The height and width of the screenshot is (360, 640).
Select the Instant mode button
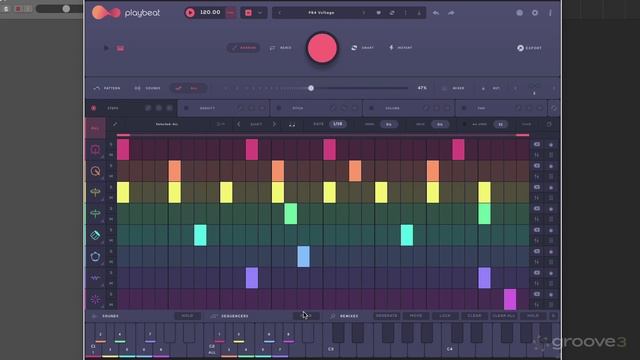tap(400, 48)
